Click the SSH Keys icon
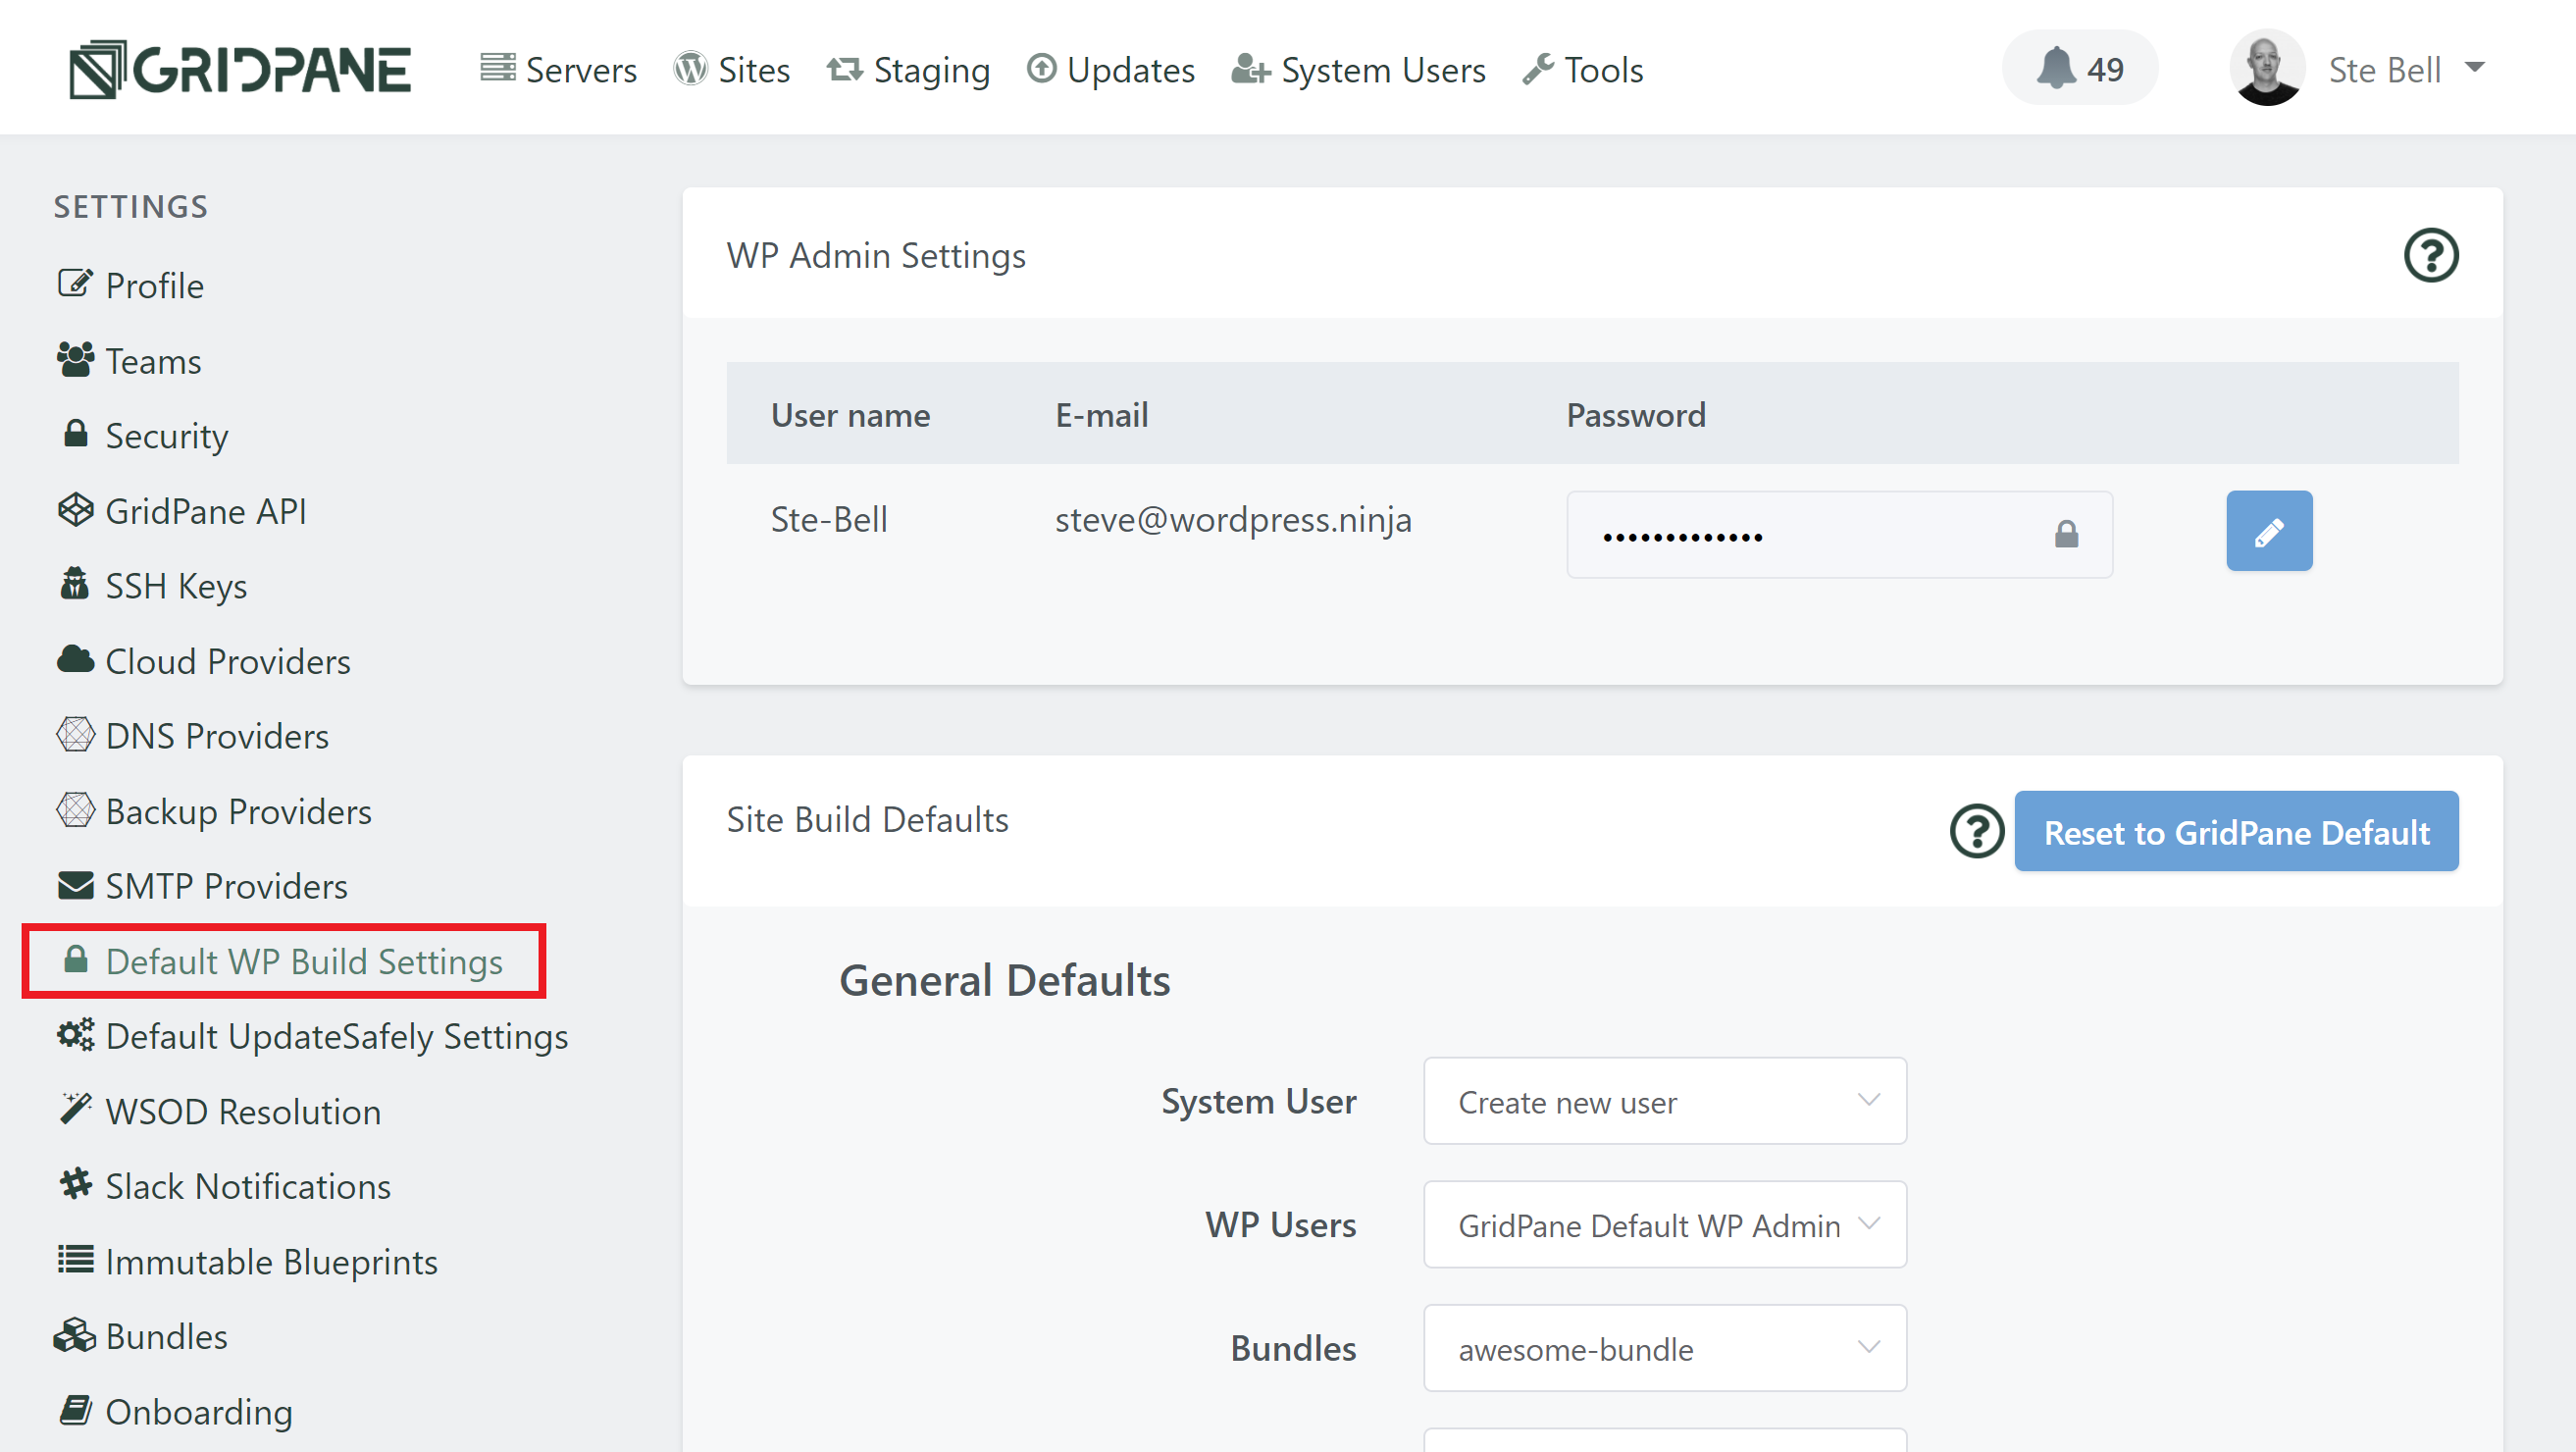Screen dimensions: 2576x1452 [75, 584]
